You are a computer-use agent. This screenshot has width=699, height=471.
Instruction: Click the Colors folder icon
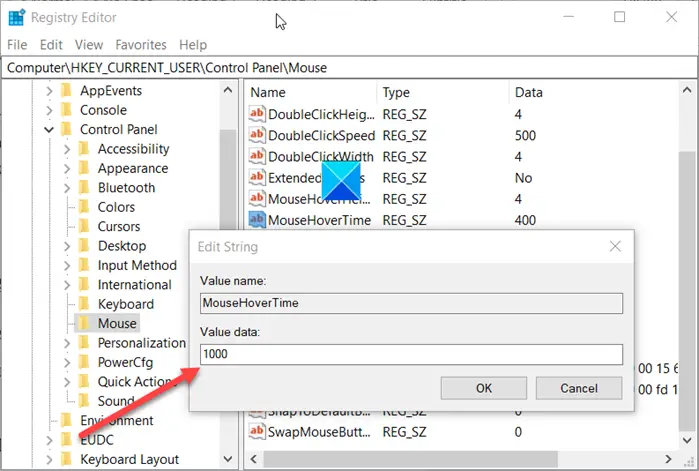(84, 207)
